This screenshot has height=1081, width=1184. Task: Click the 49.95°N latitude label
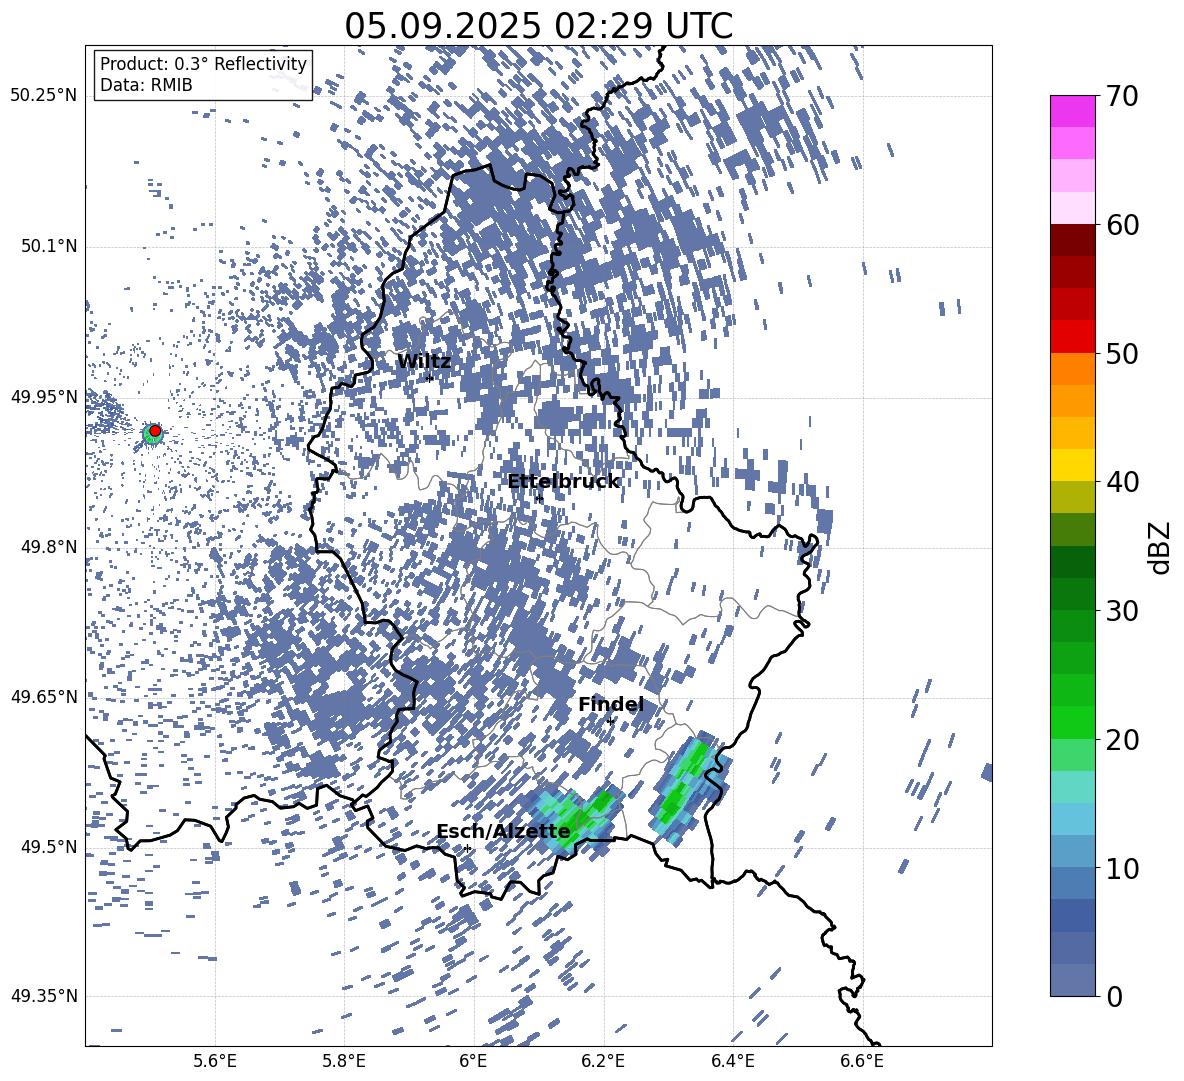click(44, 397)
